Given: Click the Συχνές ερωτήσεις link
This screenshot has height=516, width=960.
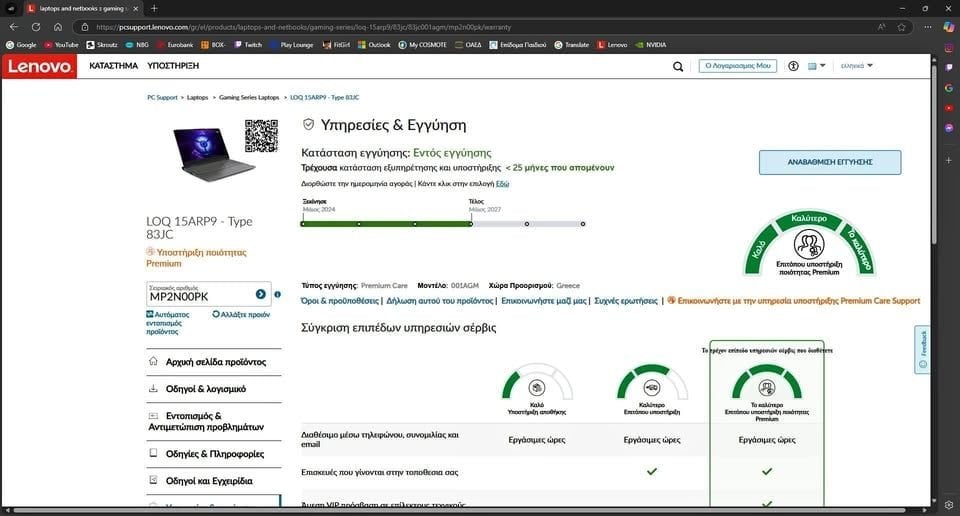Looking at the screenshot, I should (x=626, y=301).
